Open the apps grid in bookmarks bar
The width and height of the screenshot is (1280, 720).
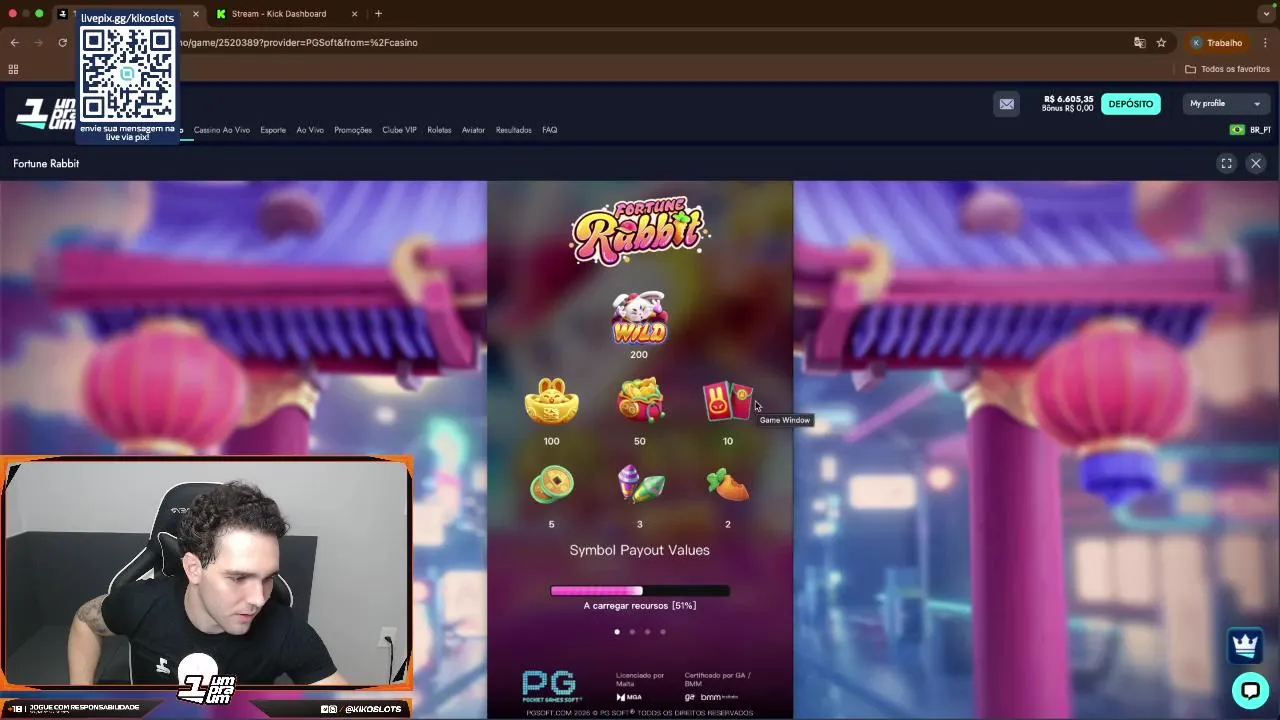tap(13, 69)
